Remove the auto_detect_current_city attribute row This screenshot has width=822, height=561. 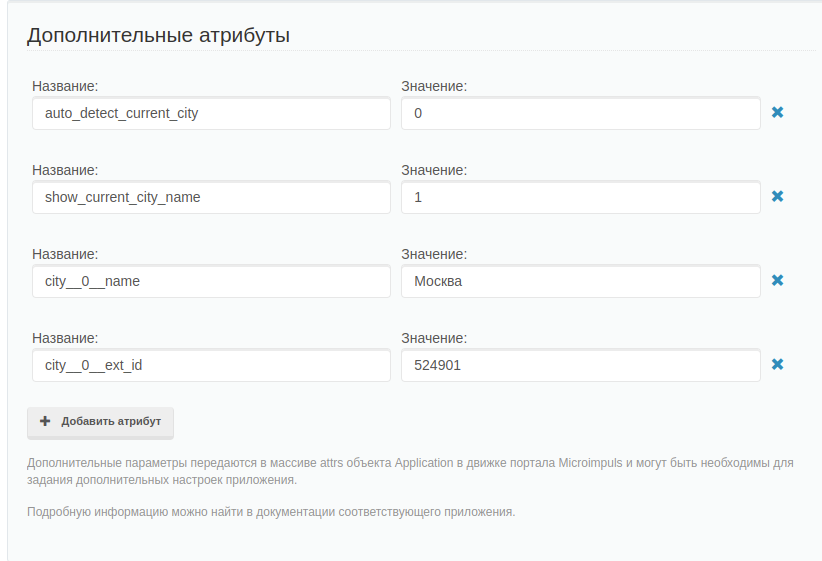point(777,112)
